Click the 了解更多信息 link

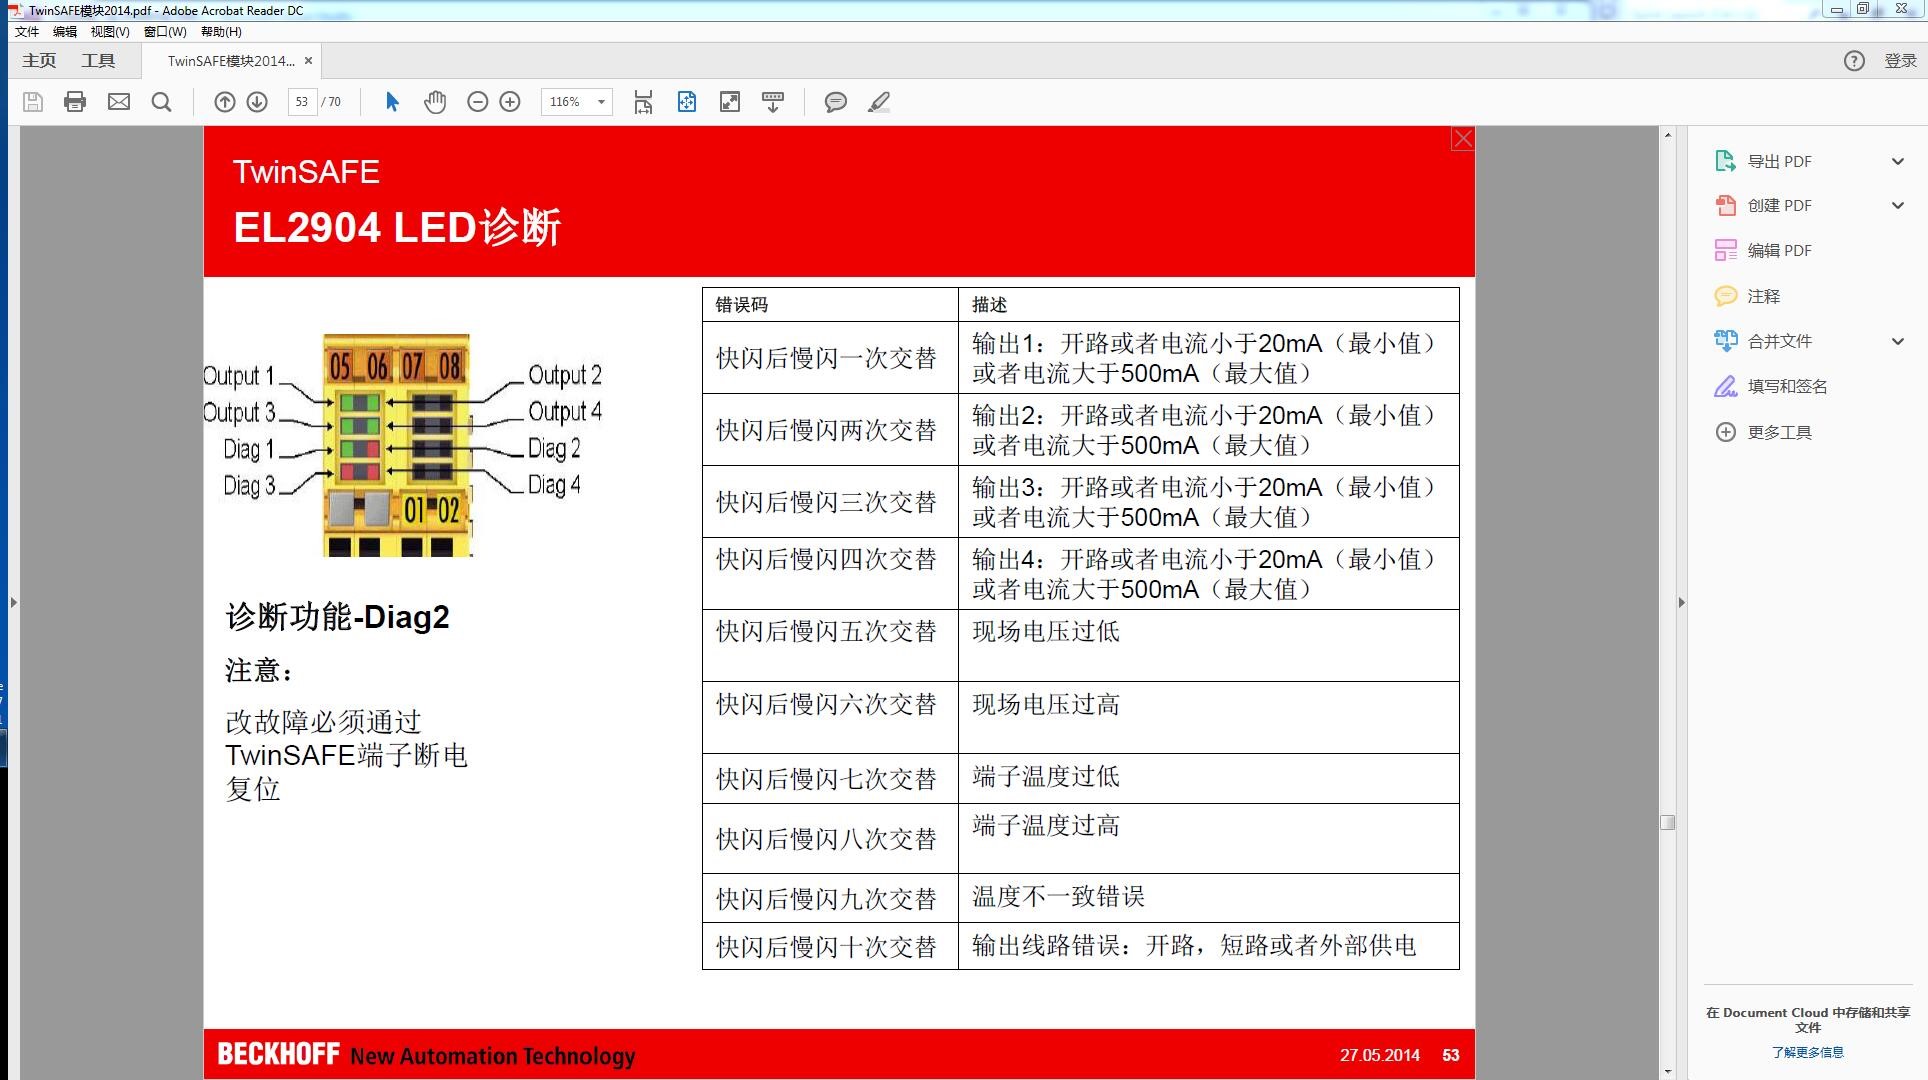(1807, 1052)
